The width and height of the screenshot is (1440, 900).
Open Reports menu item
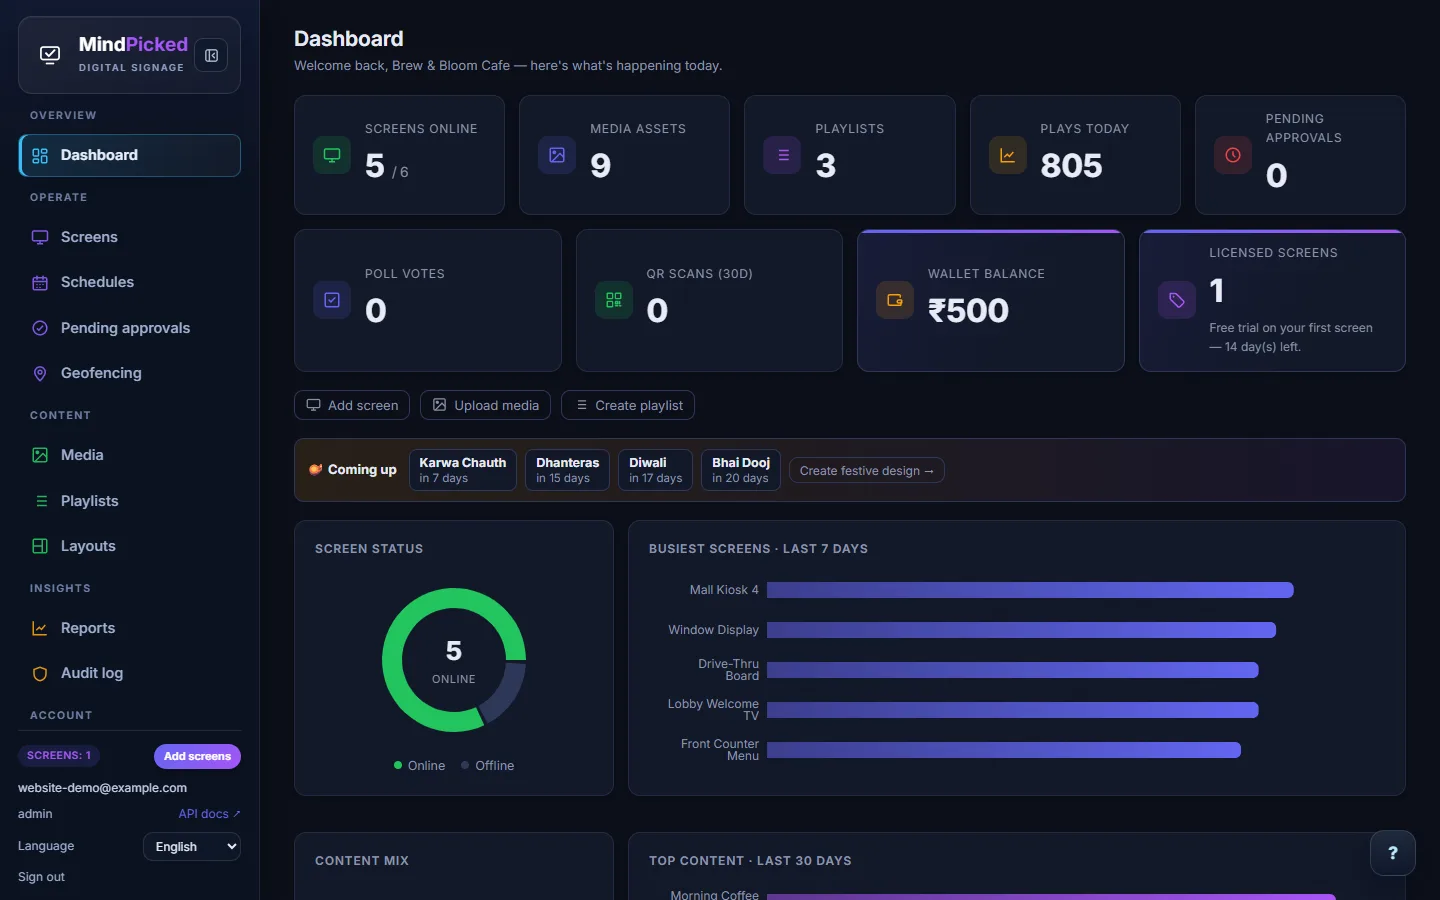click(x=130, y=628)
